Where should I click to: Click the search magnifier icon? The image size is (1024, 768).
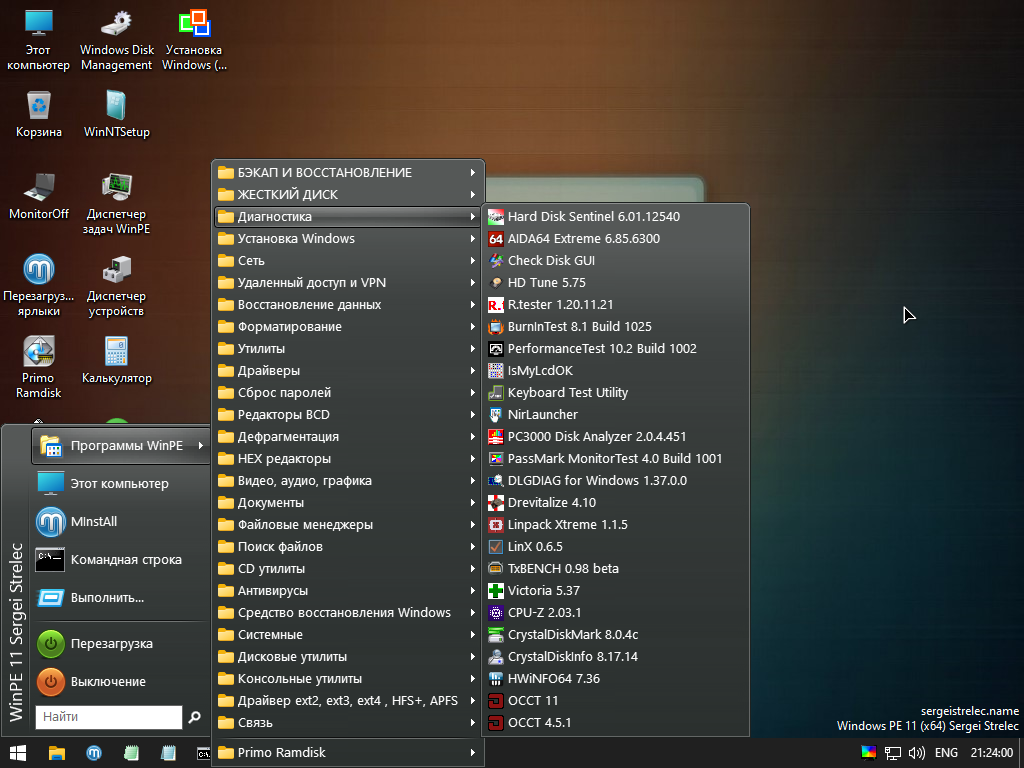195,717
